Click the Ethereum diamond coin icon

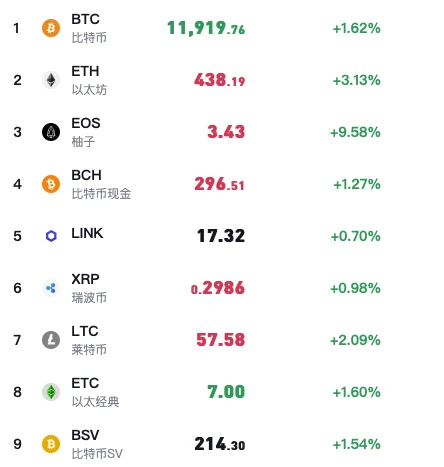(51, 80)
